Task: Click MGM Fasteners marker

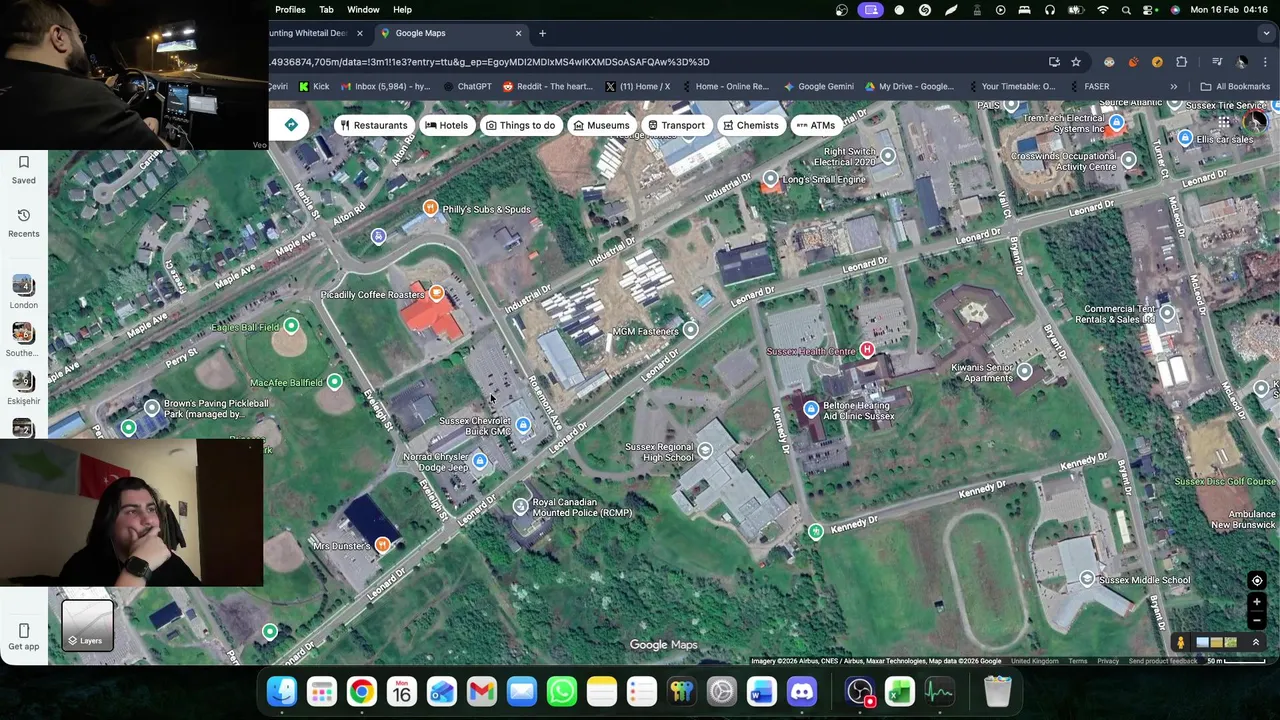Action: [x=690, y=329]
